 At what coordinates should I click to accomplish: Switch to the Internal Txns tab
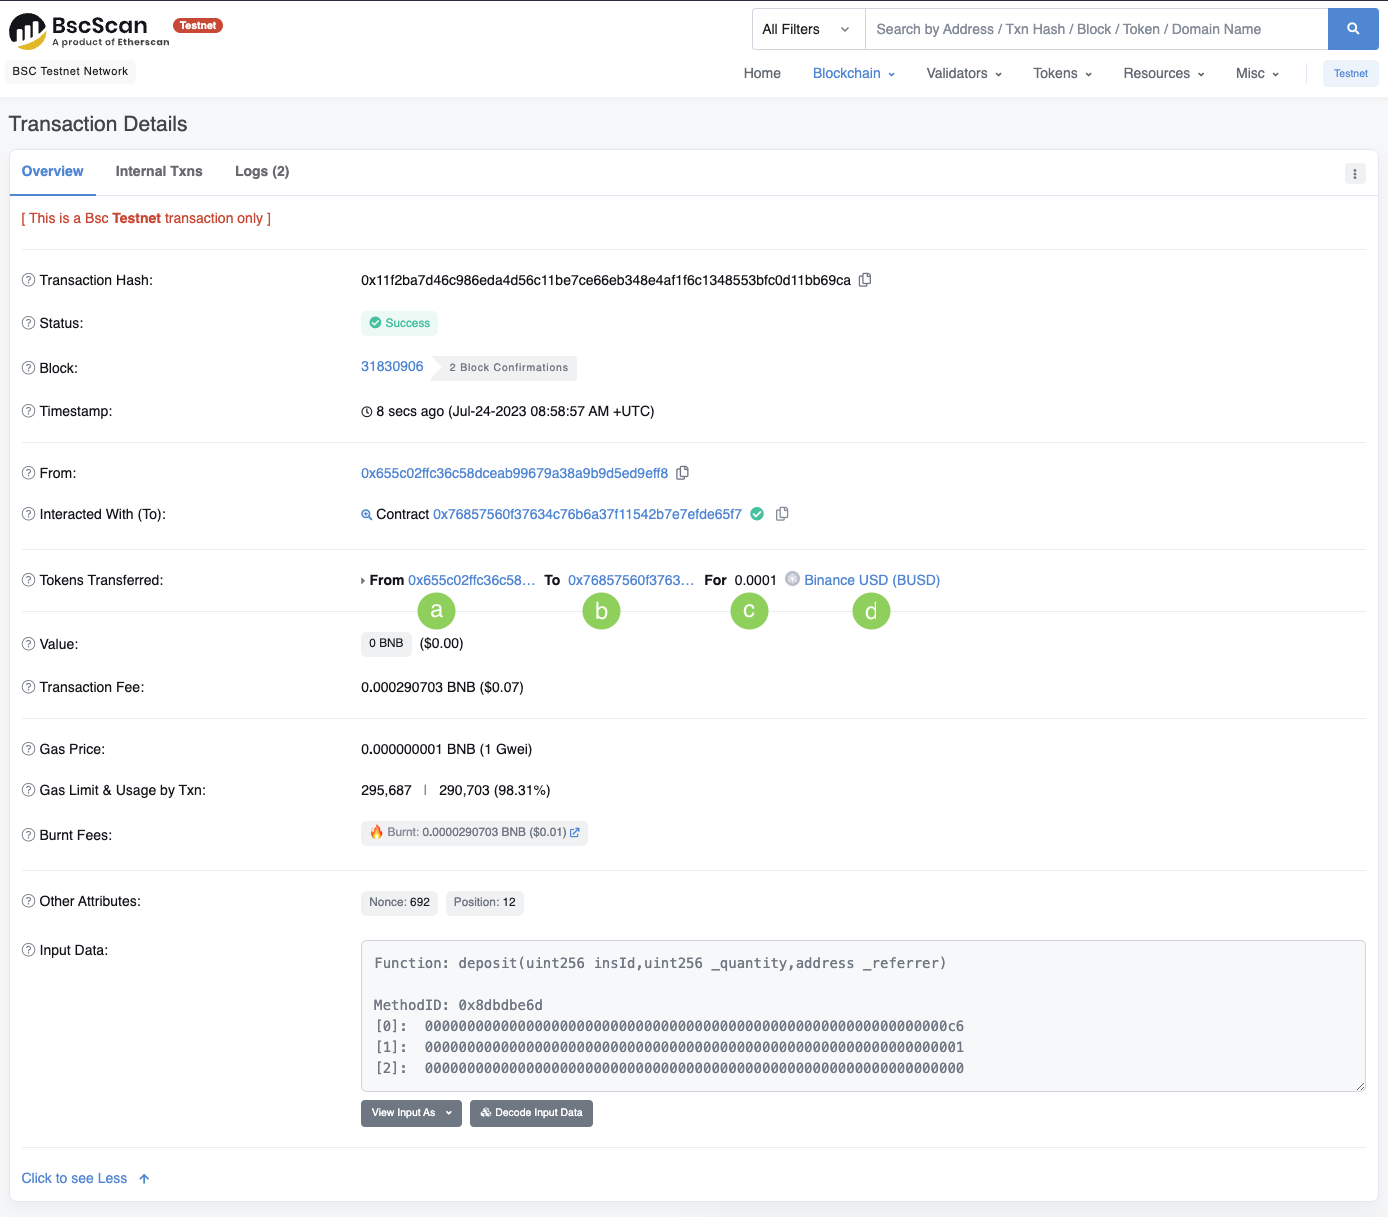click(x=159, y=171)
